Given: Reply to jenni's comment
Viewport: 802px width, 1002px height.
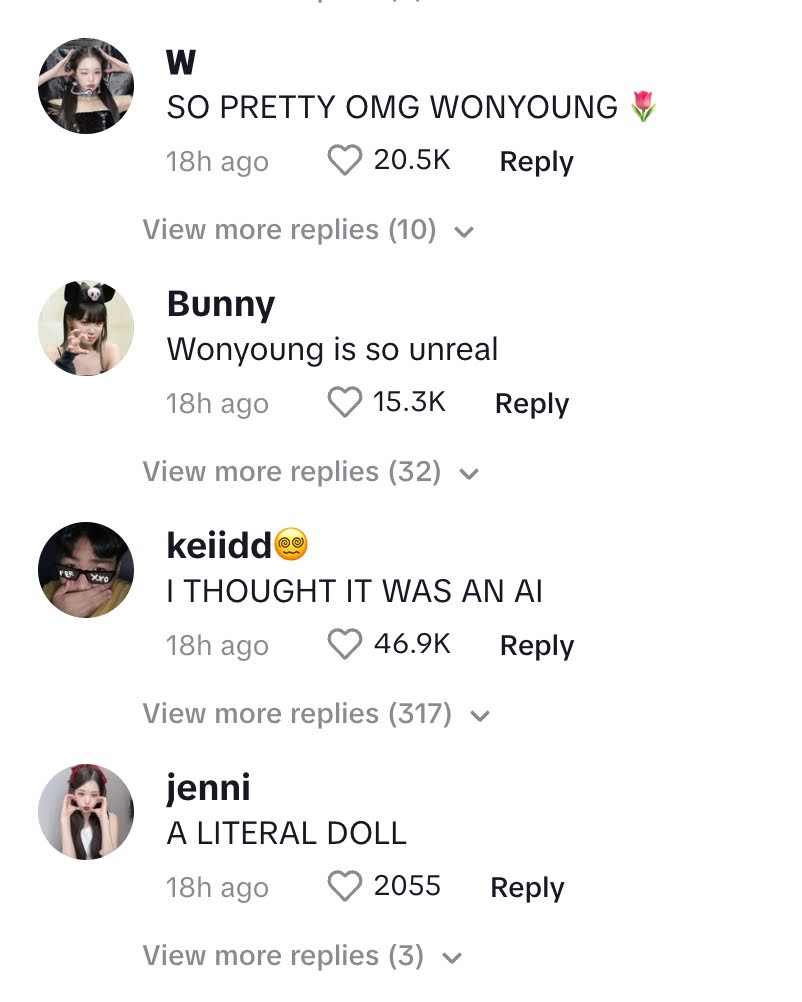Looking at the screenshot, I should (x=527, y=888).
